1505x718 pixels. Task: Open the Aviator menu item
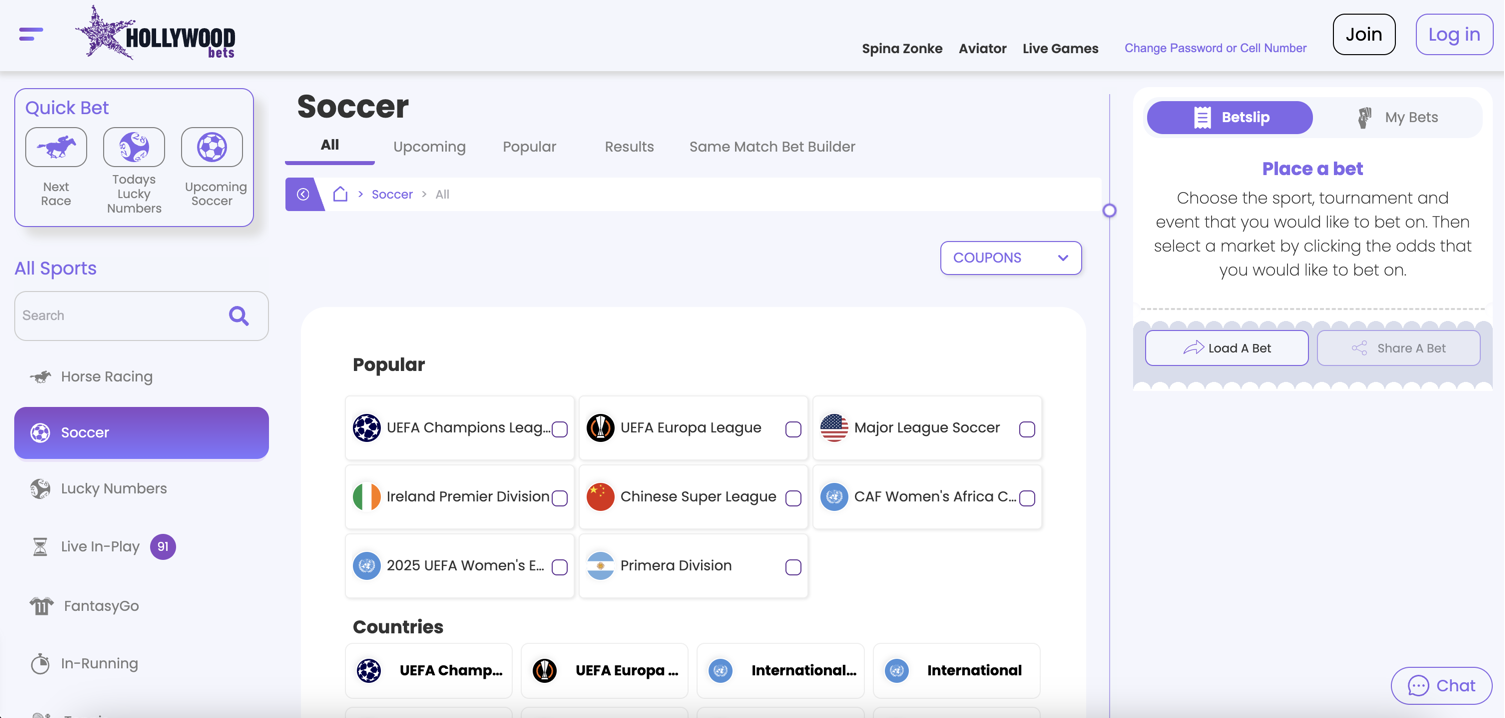click(x=982, y=48)
